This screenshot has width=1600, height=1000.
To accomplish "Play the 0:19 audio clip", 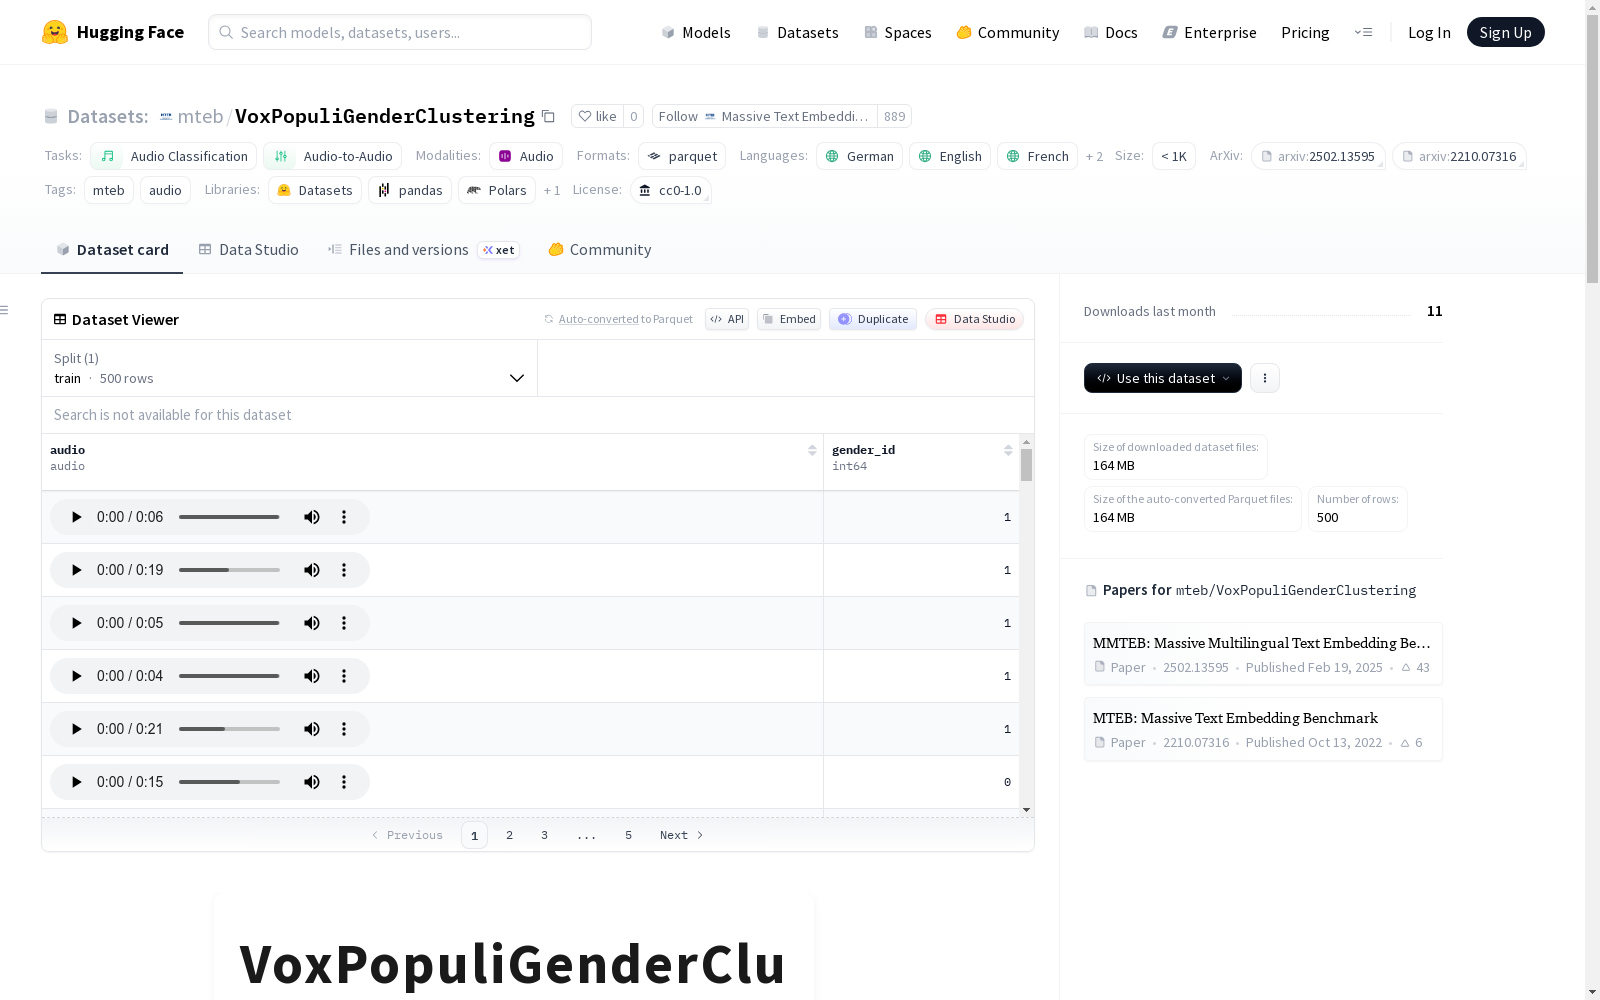I will pos(76,570).
